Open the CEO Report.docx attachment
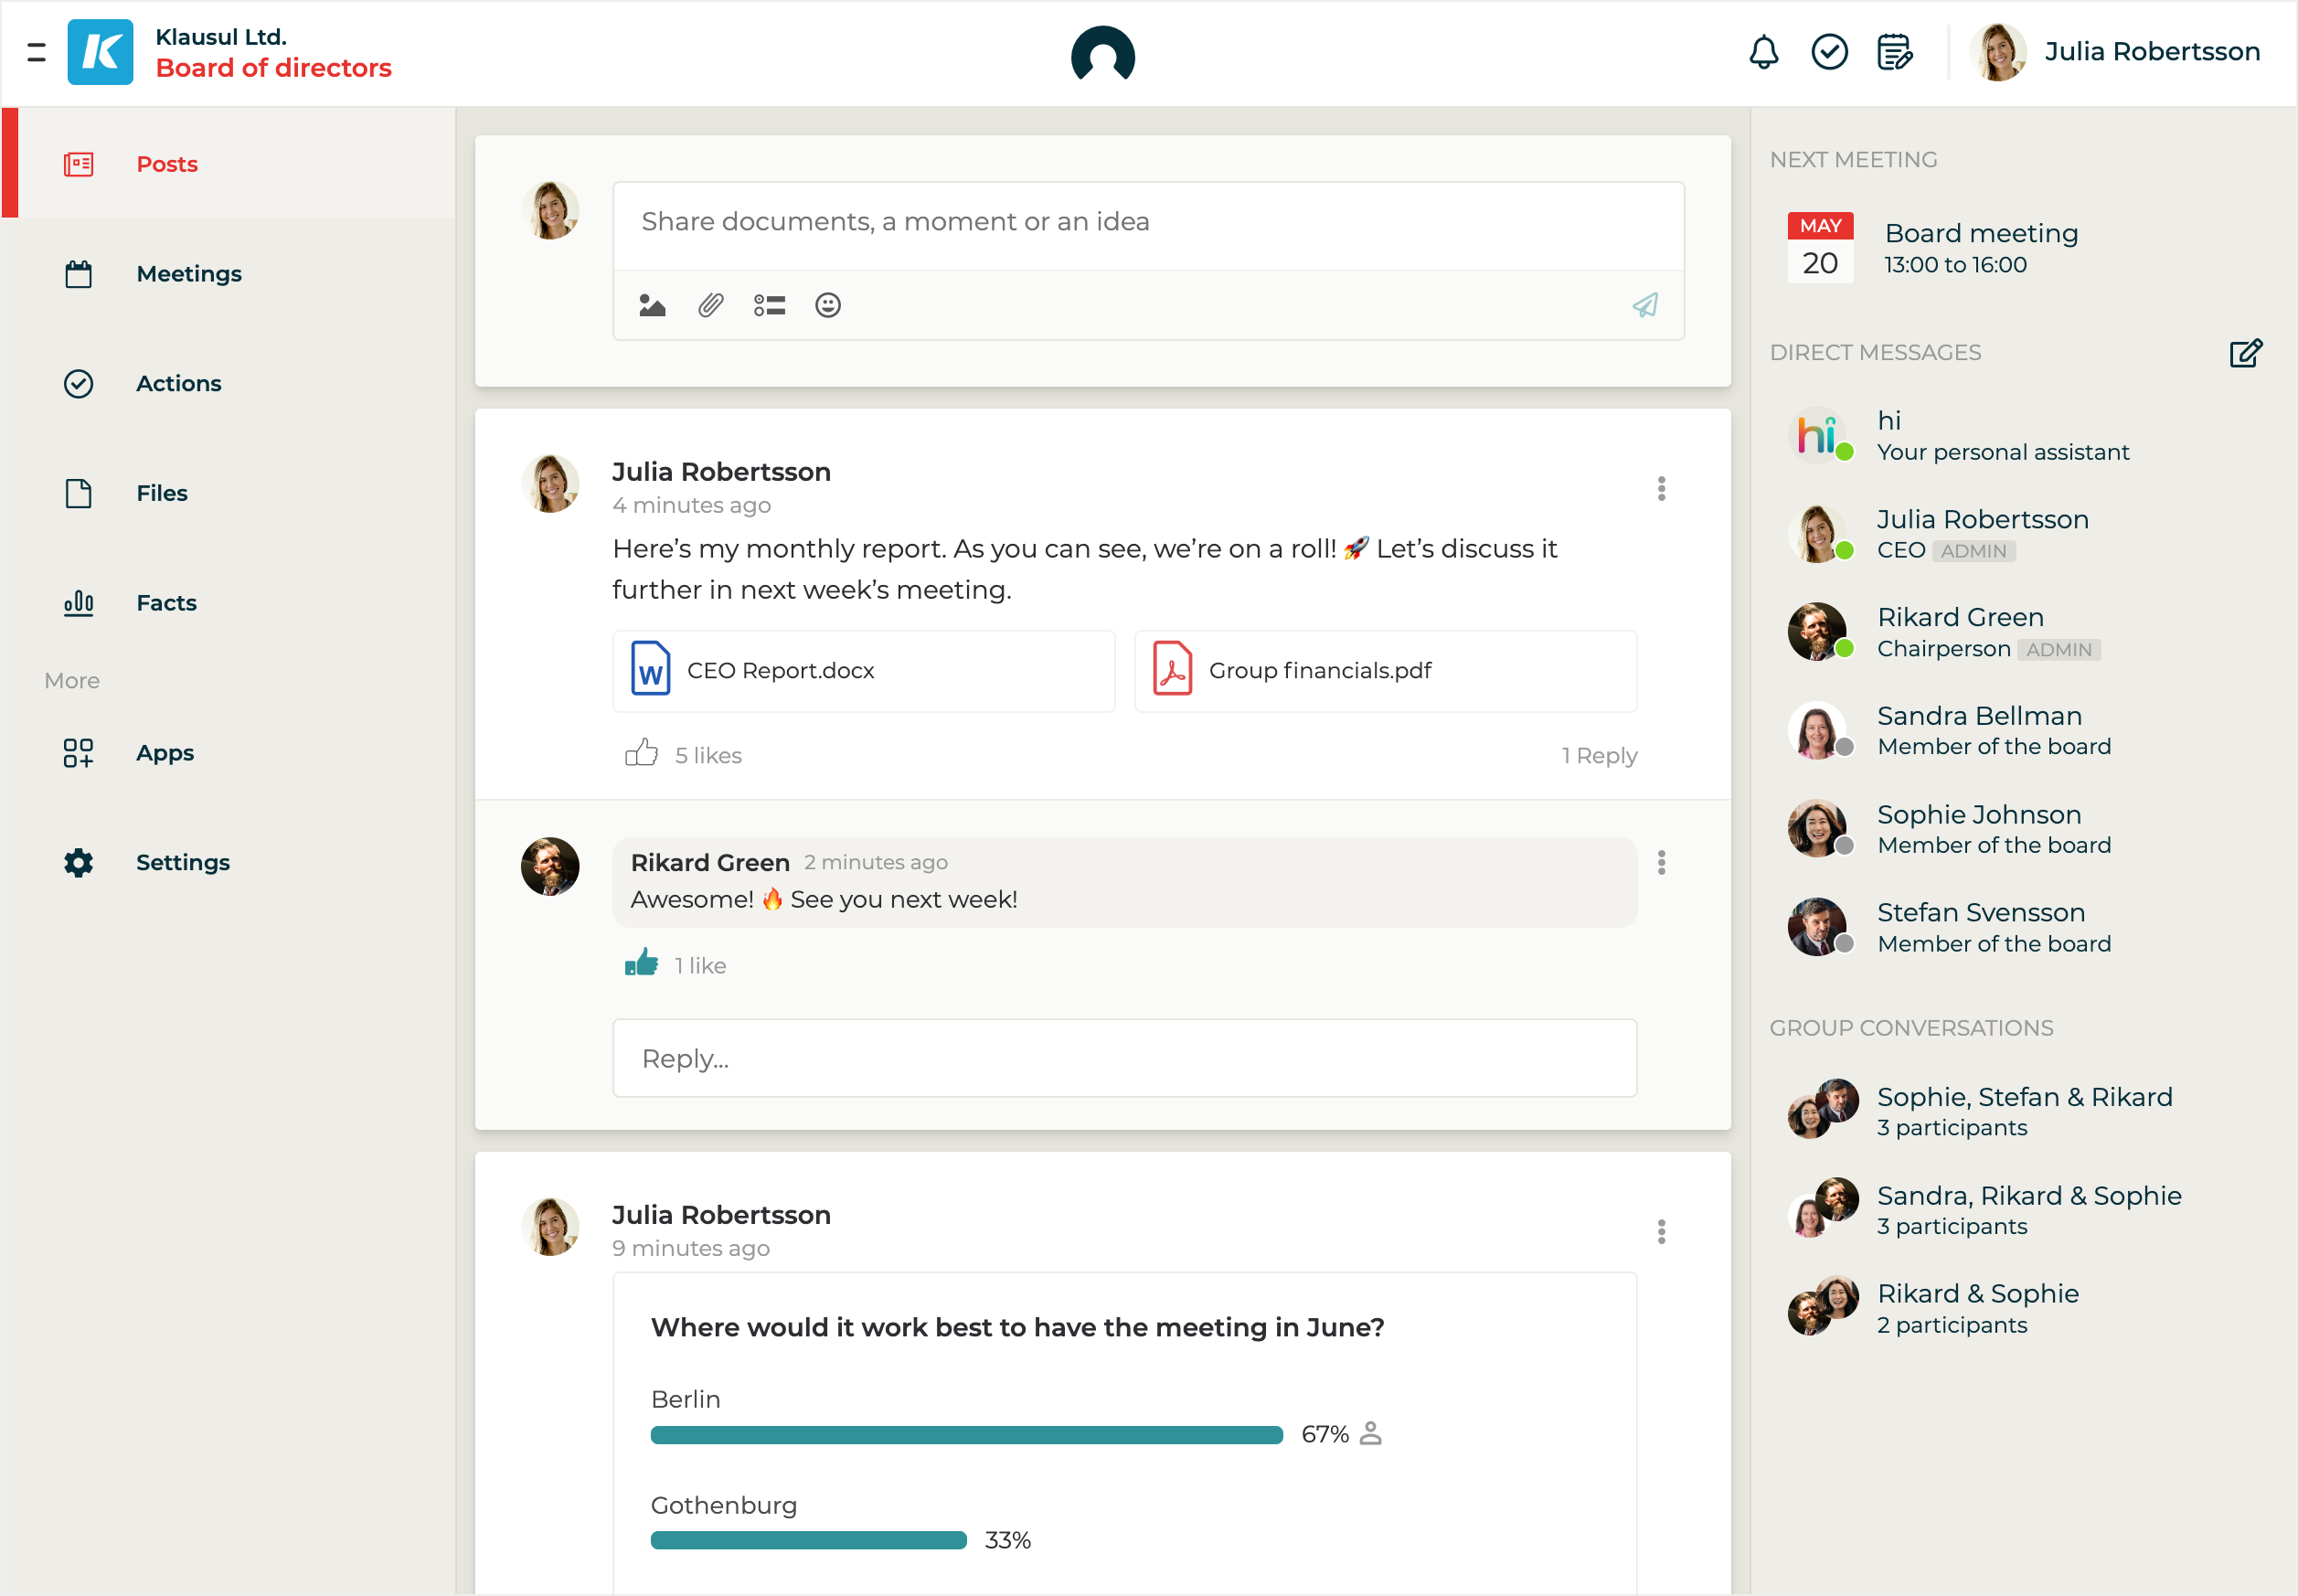This screenshot has height=1596, width=2298. 863,670
